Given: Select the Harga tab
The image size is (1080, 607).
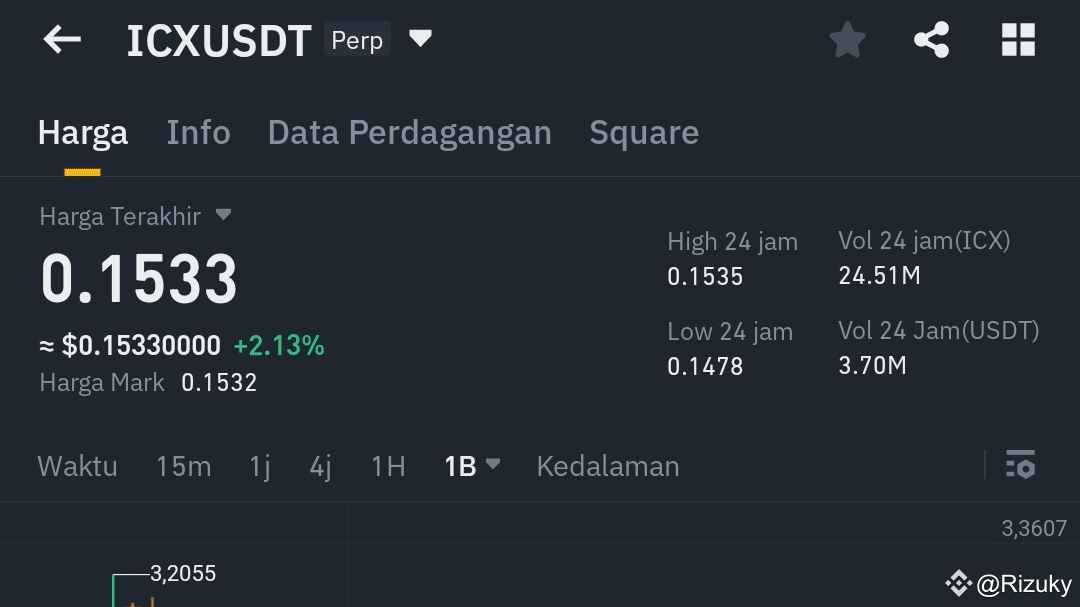Looking at the screenshot, I should (83, 133).
